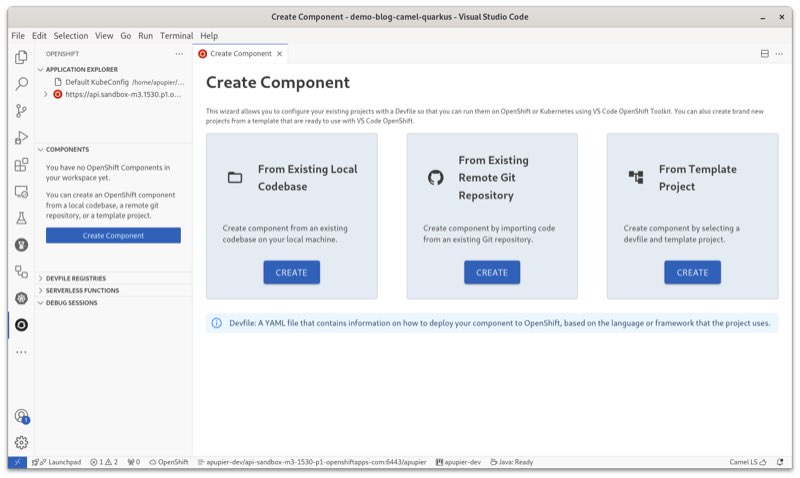Open the Manage gear icon
This screenshot has width=800, height=478.
tap(21, 442)
